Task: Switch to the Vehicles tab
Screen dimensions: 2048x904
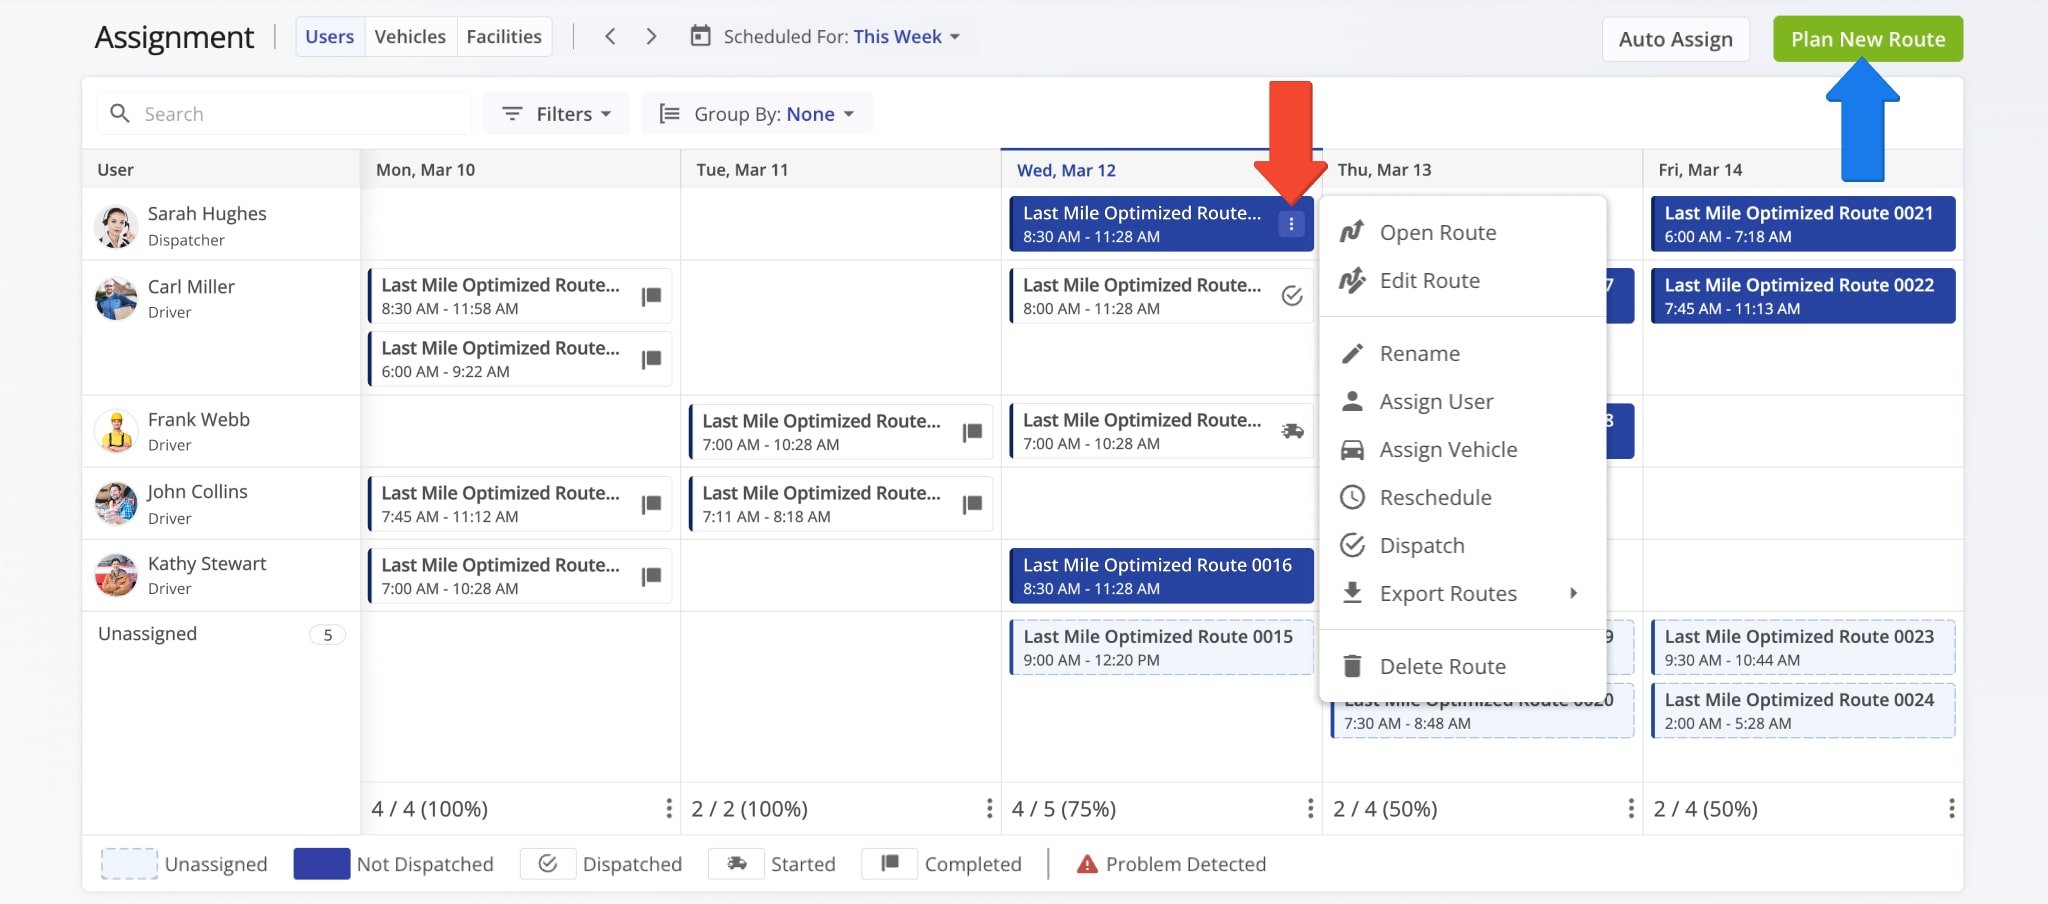Action: click(410, 36)
